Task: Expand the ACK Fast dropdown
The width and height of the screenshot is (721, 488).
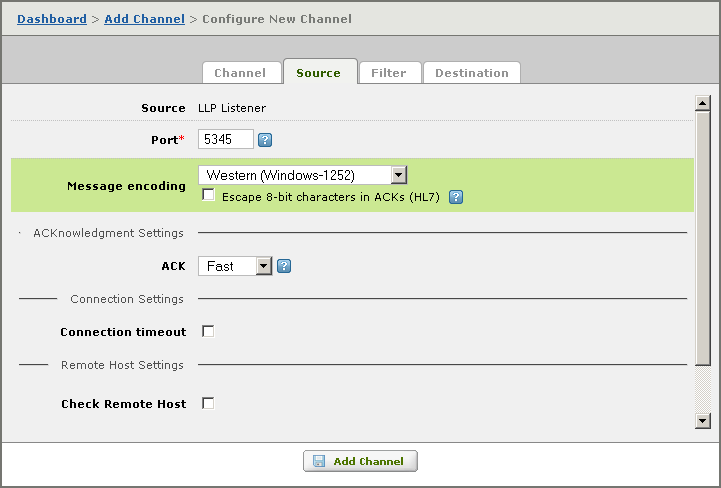Action: point(235,266)
